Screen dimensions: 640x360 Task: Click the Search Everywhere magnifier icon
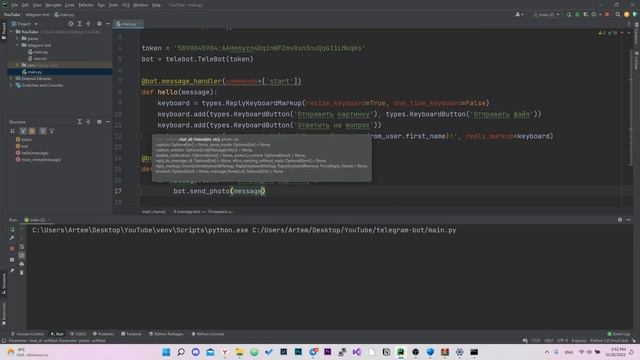tap(618, 14)
